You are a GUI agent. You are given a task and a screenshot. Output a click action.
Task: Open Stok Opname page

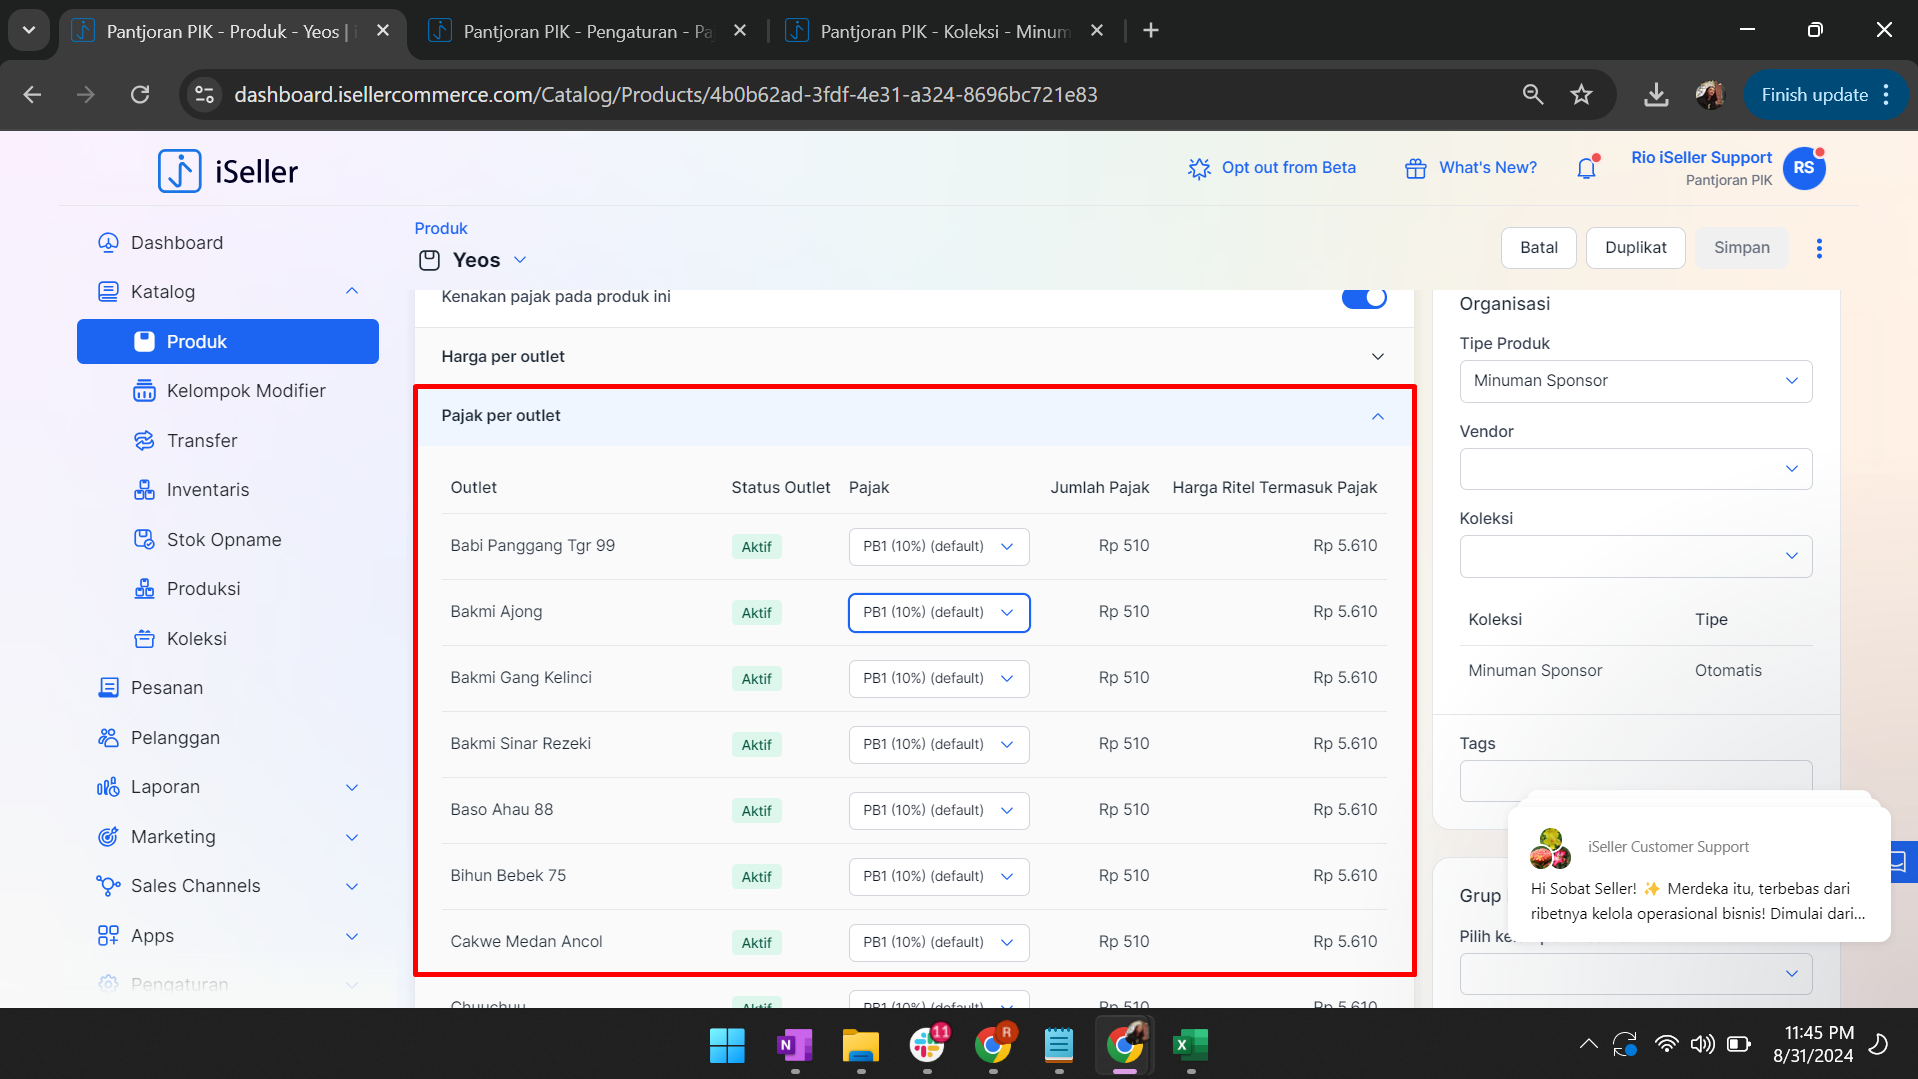[x=223, y=540]
